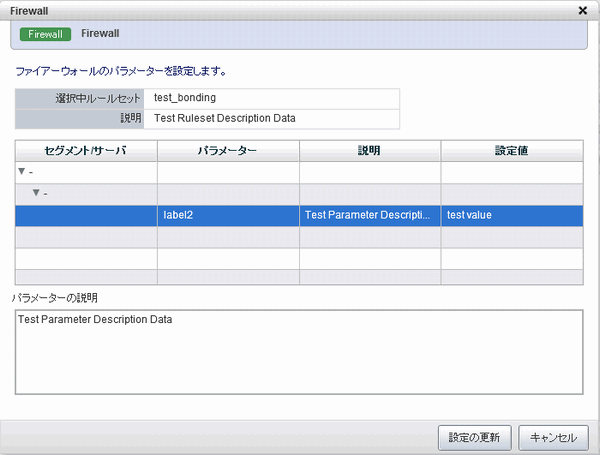Click the キャンセル button
600x455 pixels.
click(x=553, y=437)
